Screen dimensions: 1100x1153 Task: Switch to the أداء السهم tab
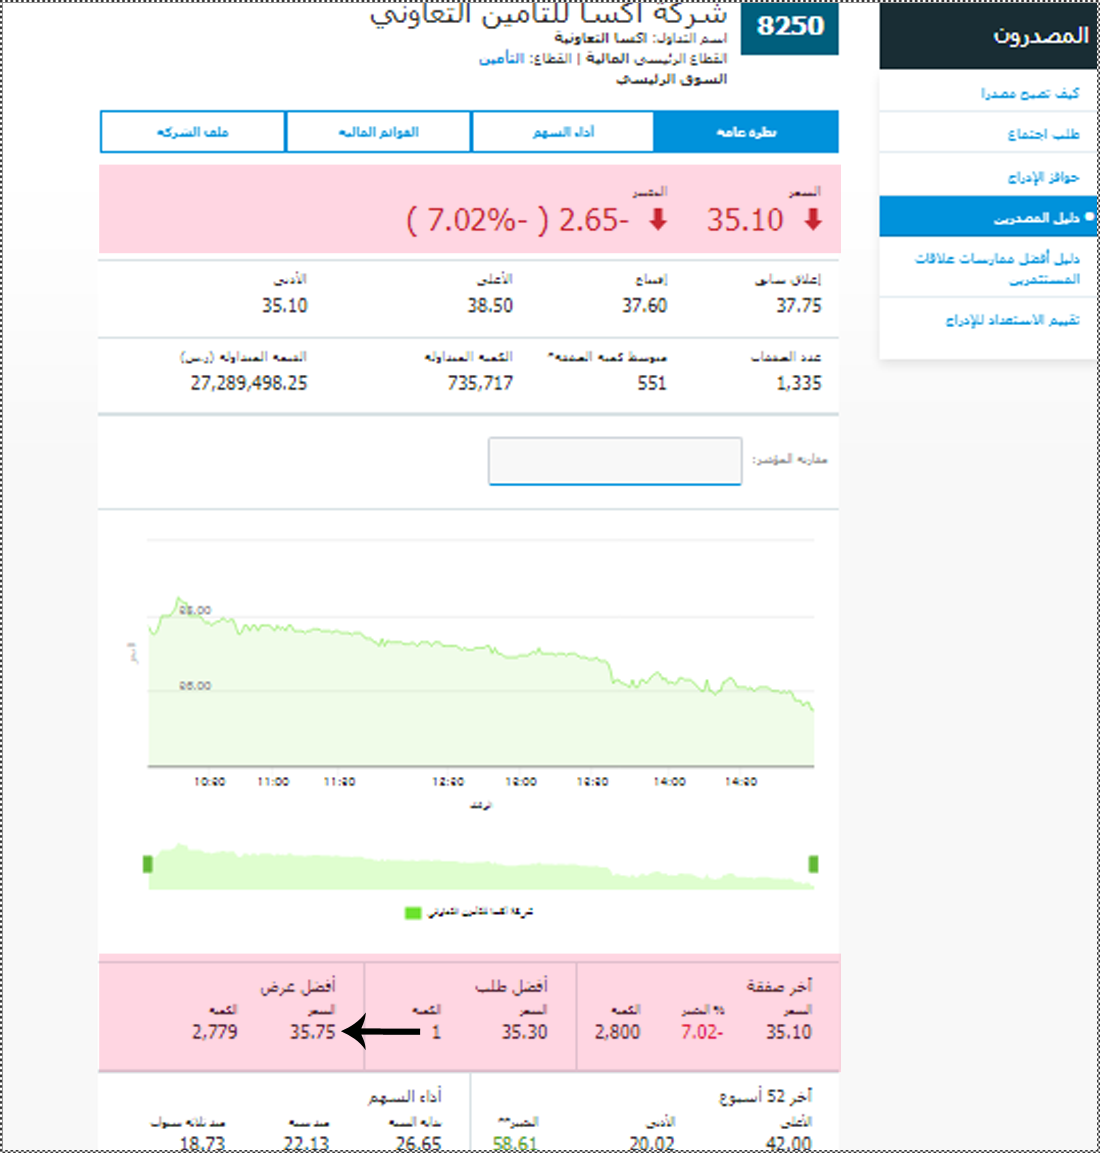click(x=562, y=132)
